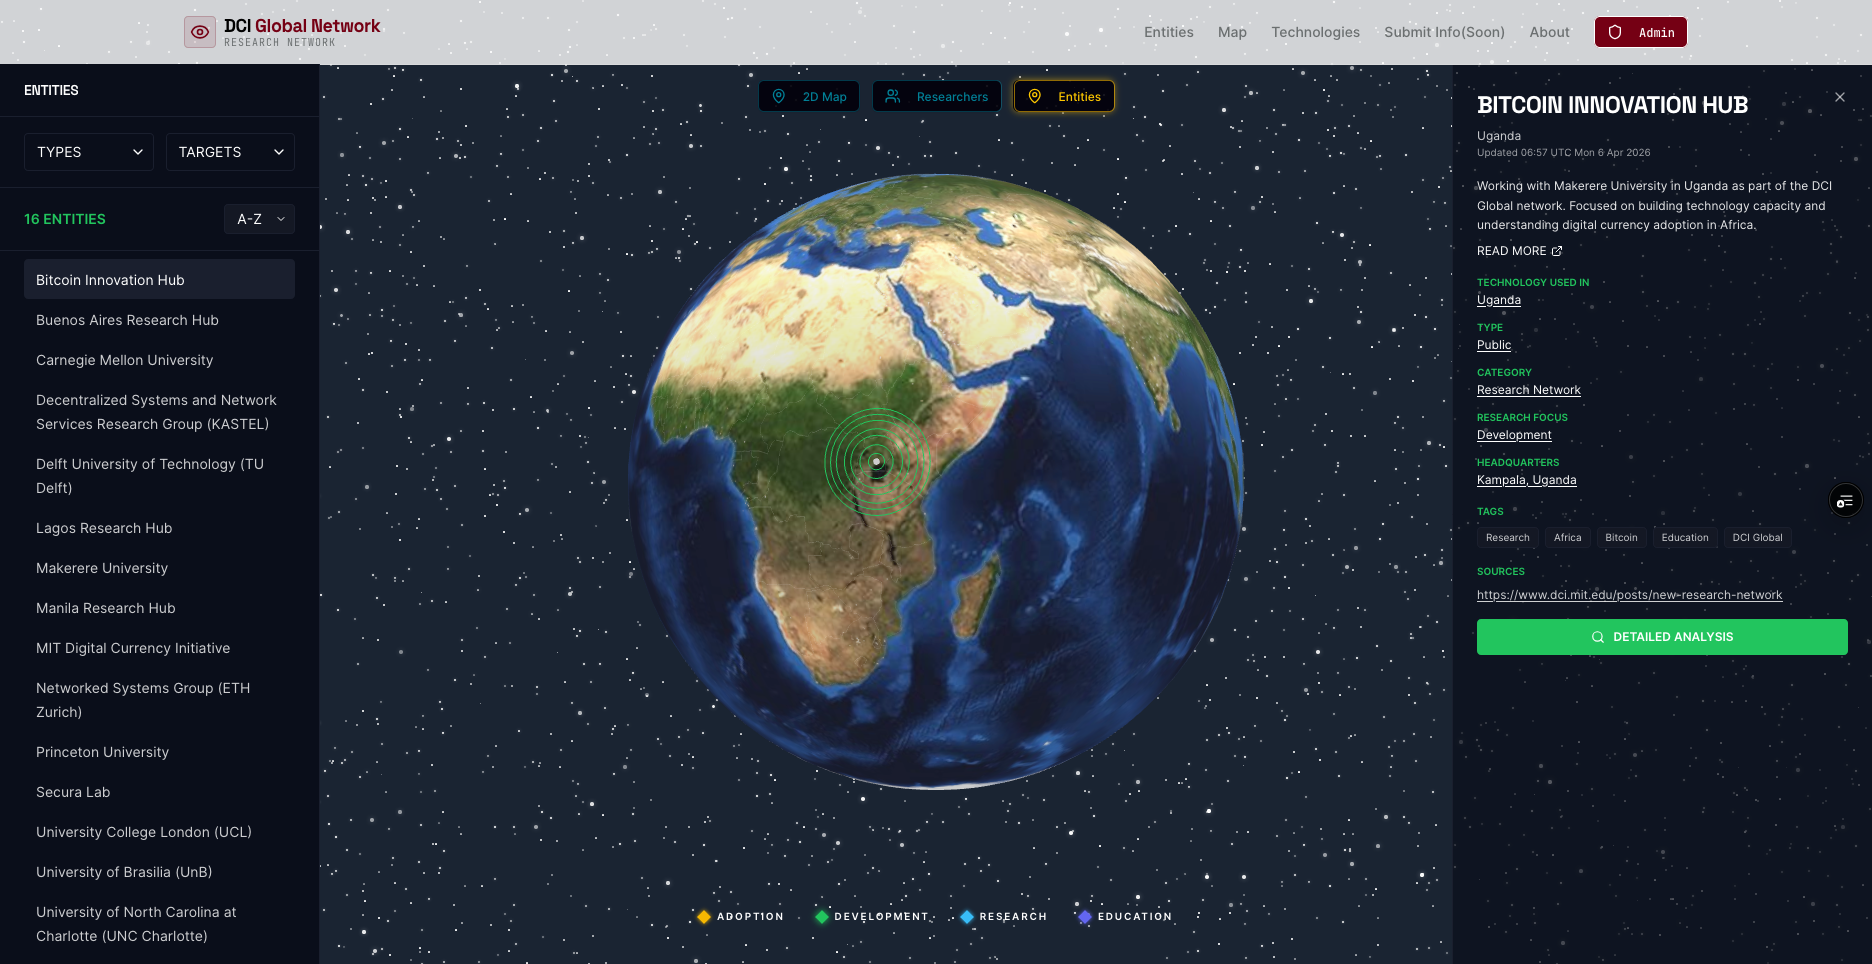Toggle the Researchers view
This screenshot has height=964, width=1872.
937,97
